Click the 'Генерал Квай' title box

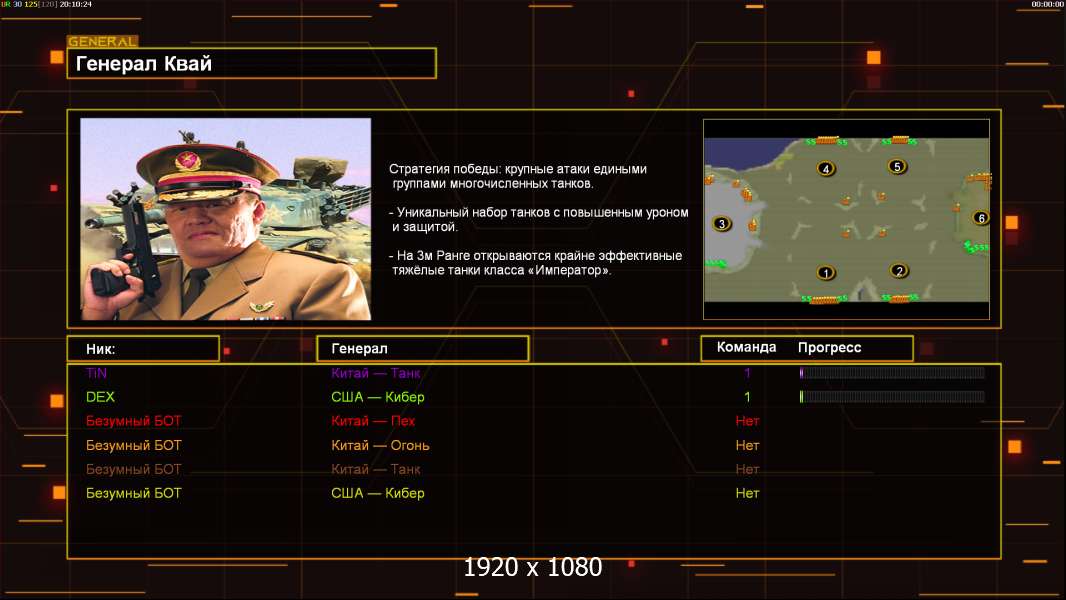pyautogui.click(x=252, y=63)
